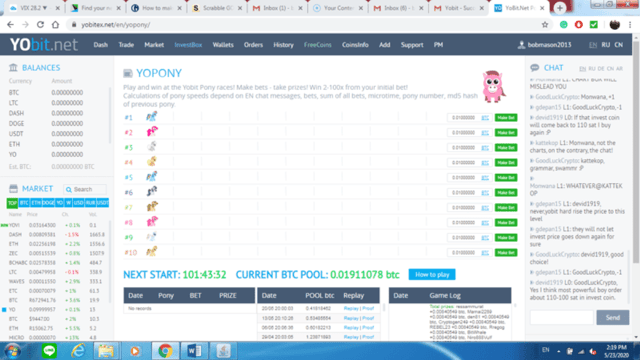Open the YOVI market row
The height and width of the screenshot is (360, 640).
point(56,225)
